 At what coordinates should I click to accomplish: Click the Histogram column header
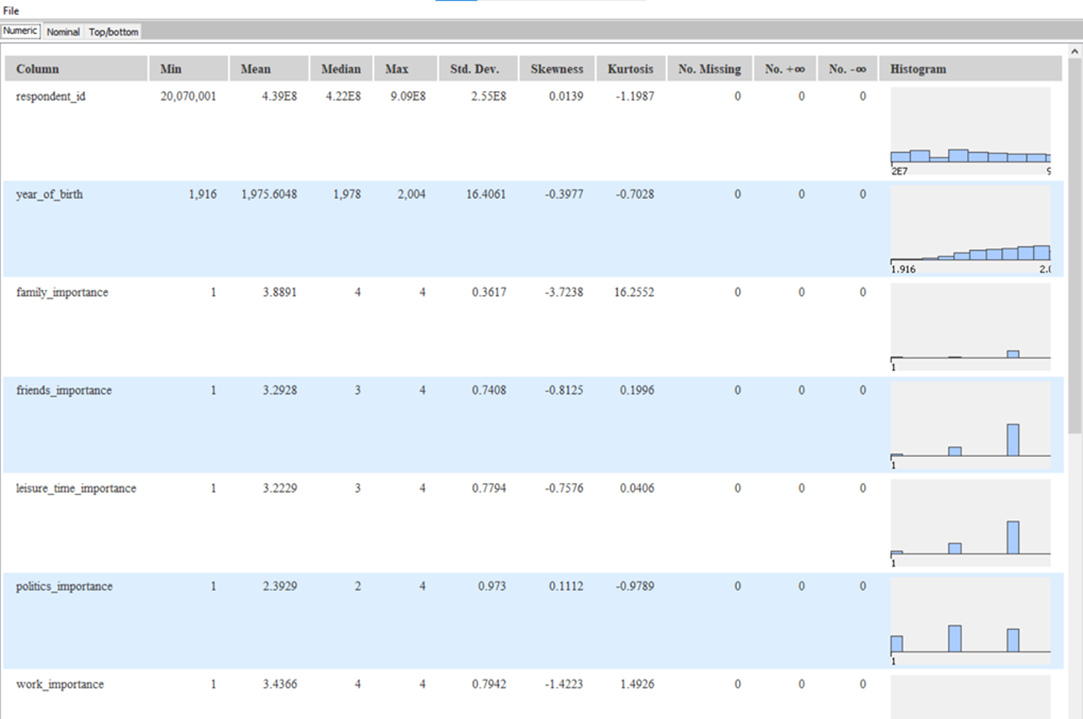[970, 69]
